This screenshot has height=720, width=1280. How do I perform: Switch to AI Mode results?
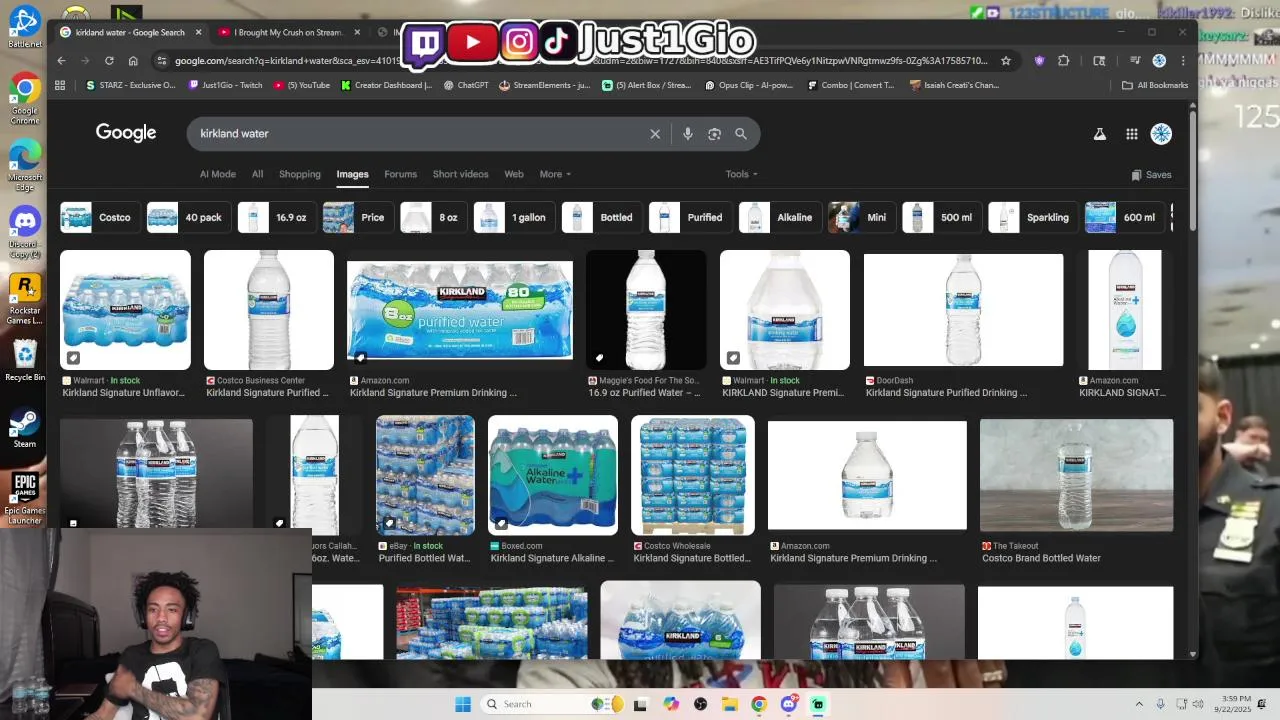pyautogui.click(x=217, y=174)
